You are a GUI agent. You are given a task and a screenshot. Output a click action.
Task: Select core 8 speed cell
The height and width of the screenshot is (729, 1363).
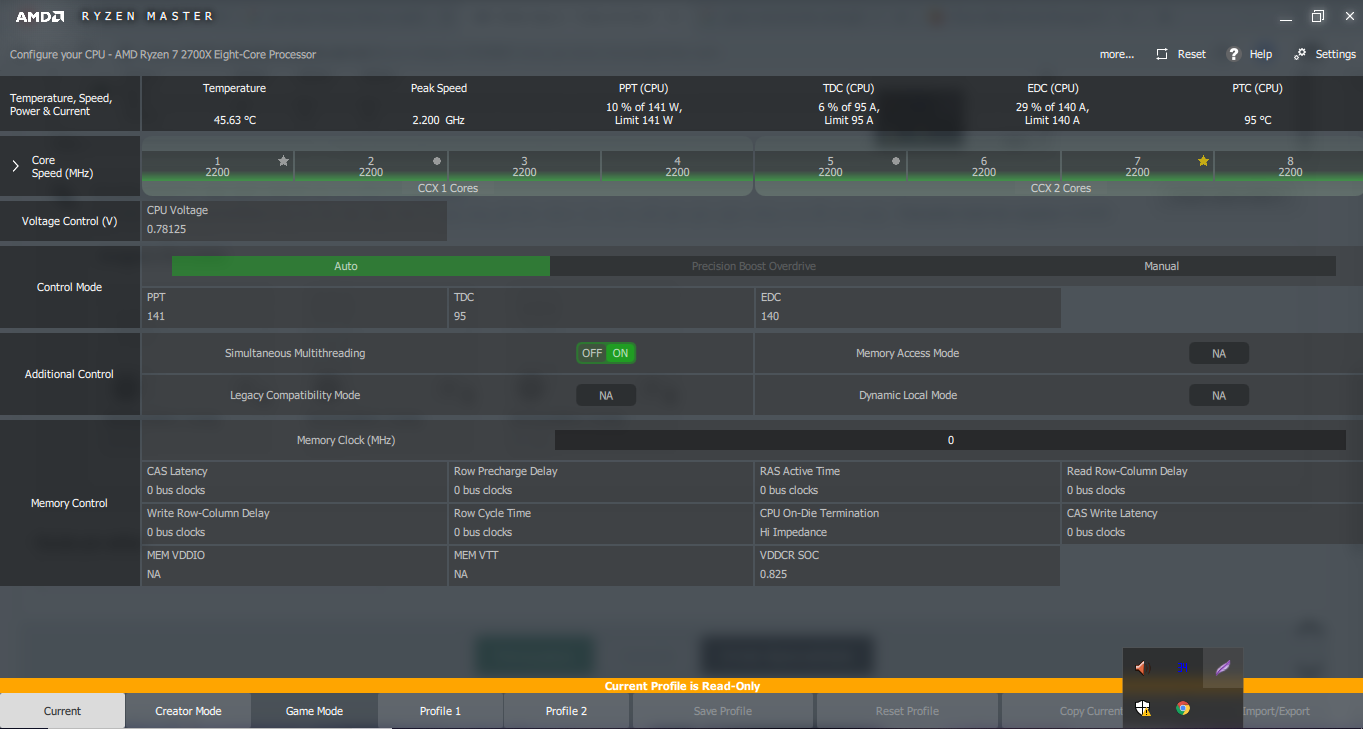(1290, 166)
